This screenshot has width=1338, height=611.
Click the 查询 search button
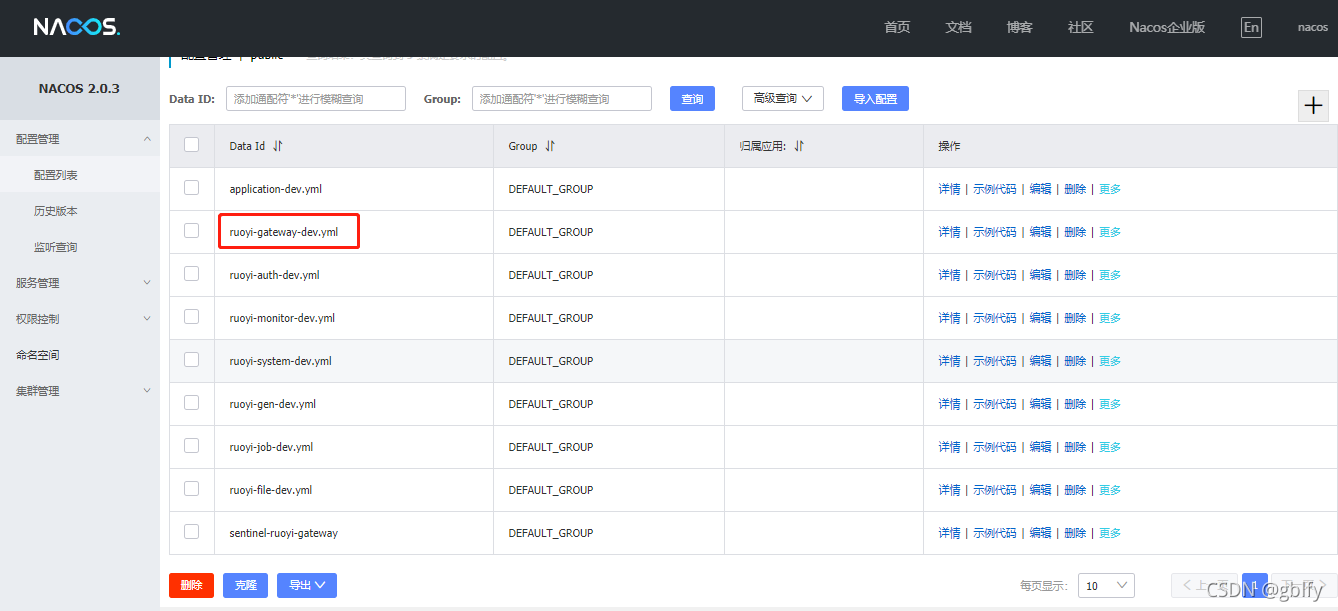coord(692,98)
